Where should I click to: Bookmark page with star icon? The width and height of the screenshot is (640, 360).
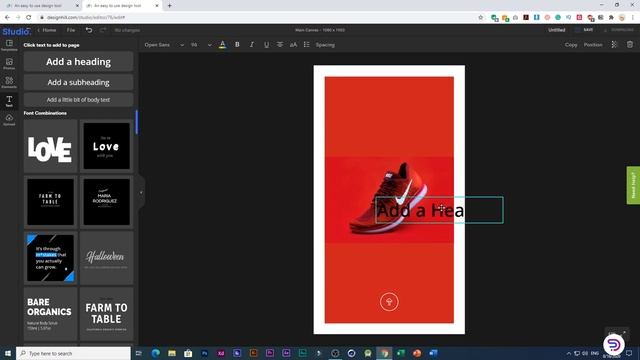pos(480,18)
